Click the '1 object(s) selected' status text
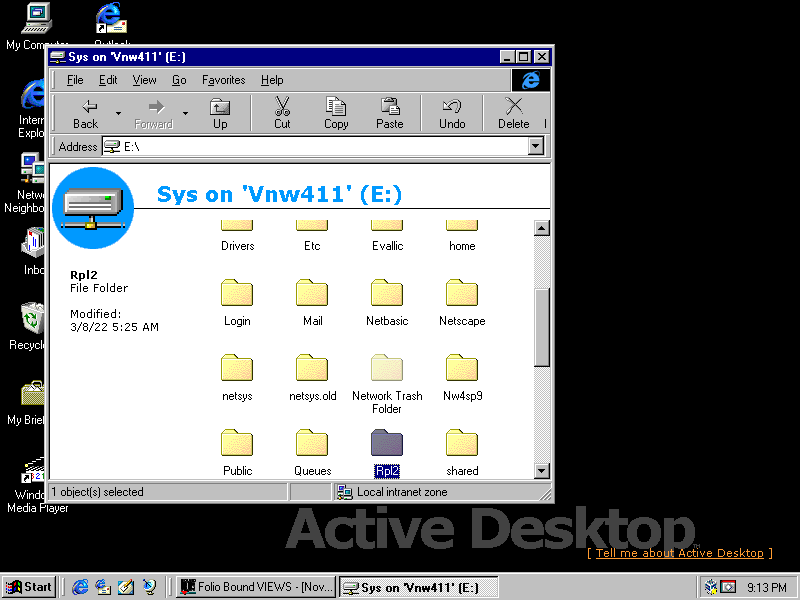This screenshot has height=600, width=800. 97,492
